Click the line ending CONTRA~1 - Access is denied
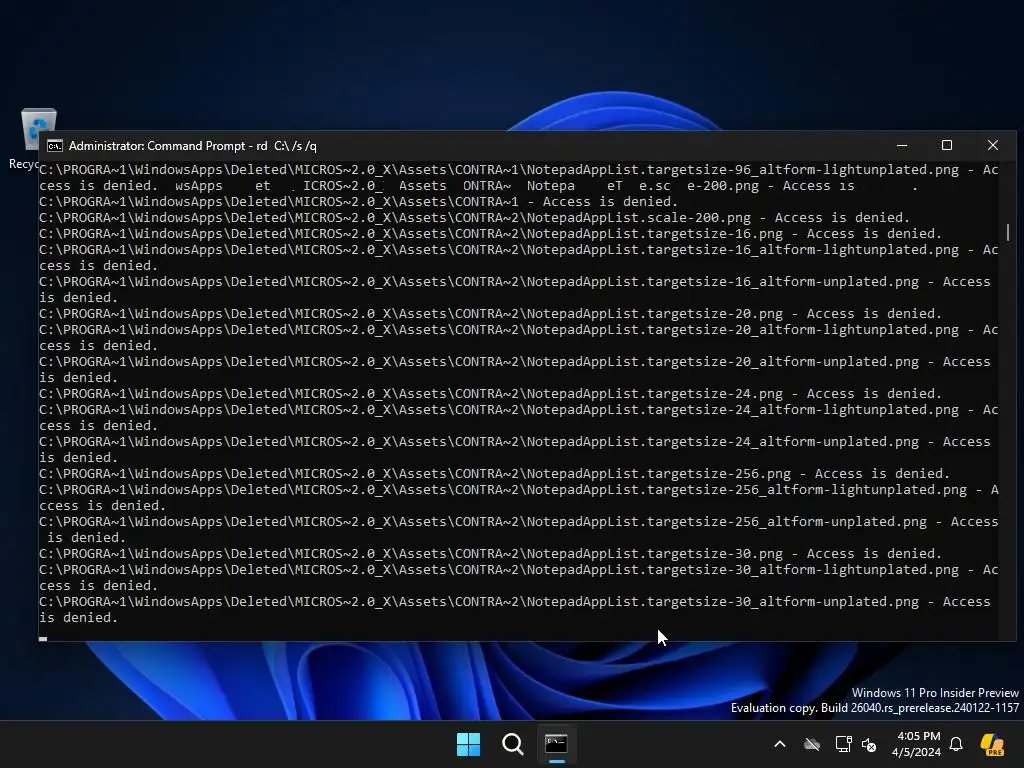This screenshot has height=768, width=1024. click(x=359, y=202)
